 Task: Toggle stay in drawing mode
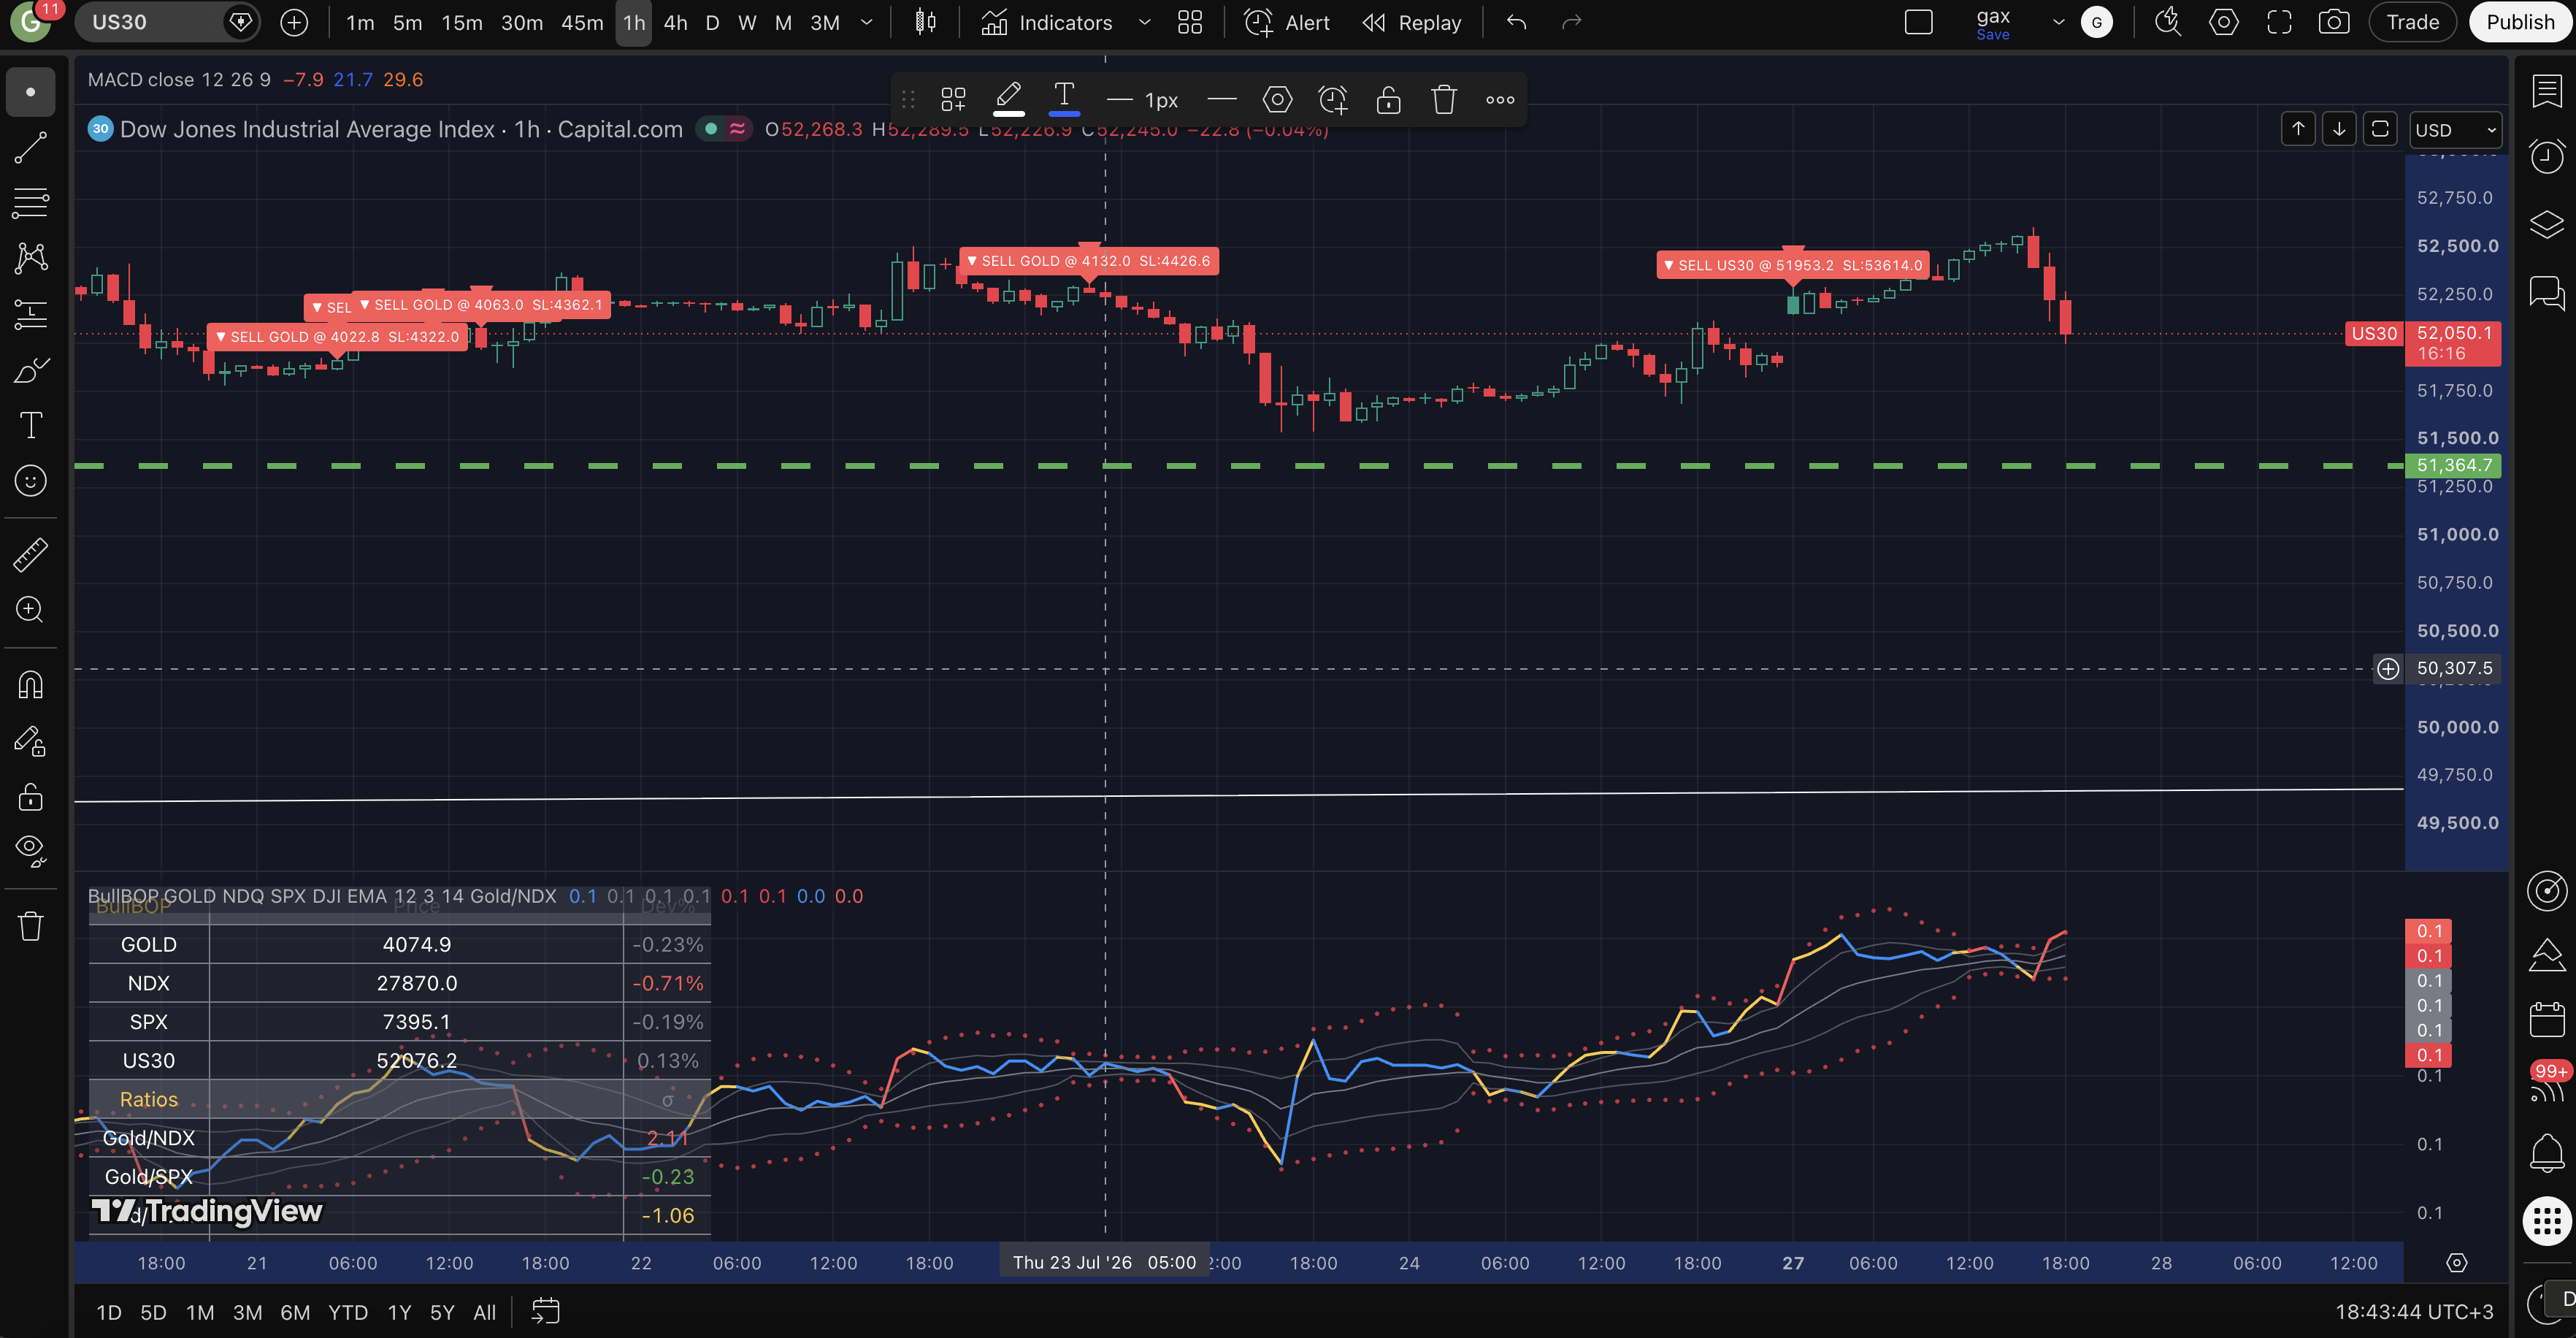click(x=30, y=741)
